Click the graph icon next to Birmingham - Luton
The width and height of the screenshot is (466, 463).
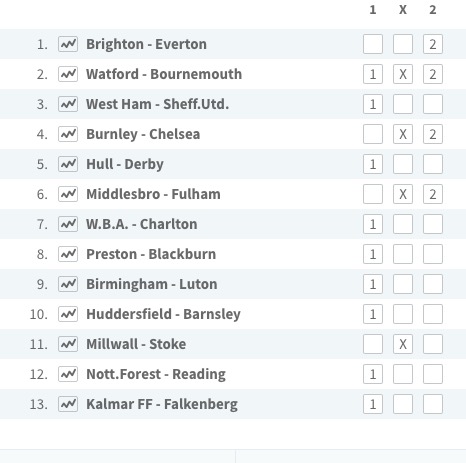[x=68, y=284]
